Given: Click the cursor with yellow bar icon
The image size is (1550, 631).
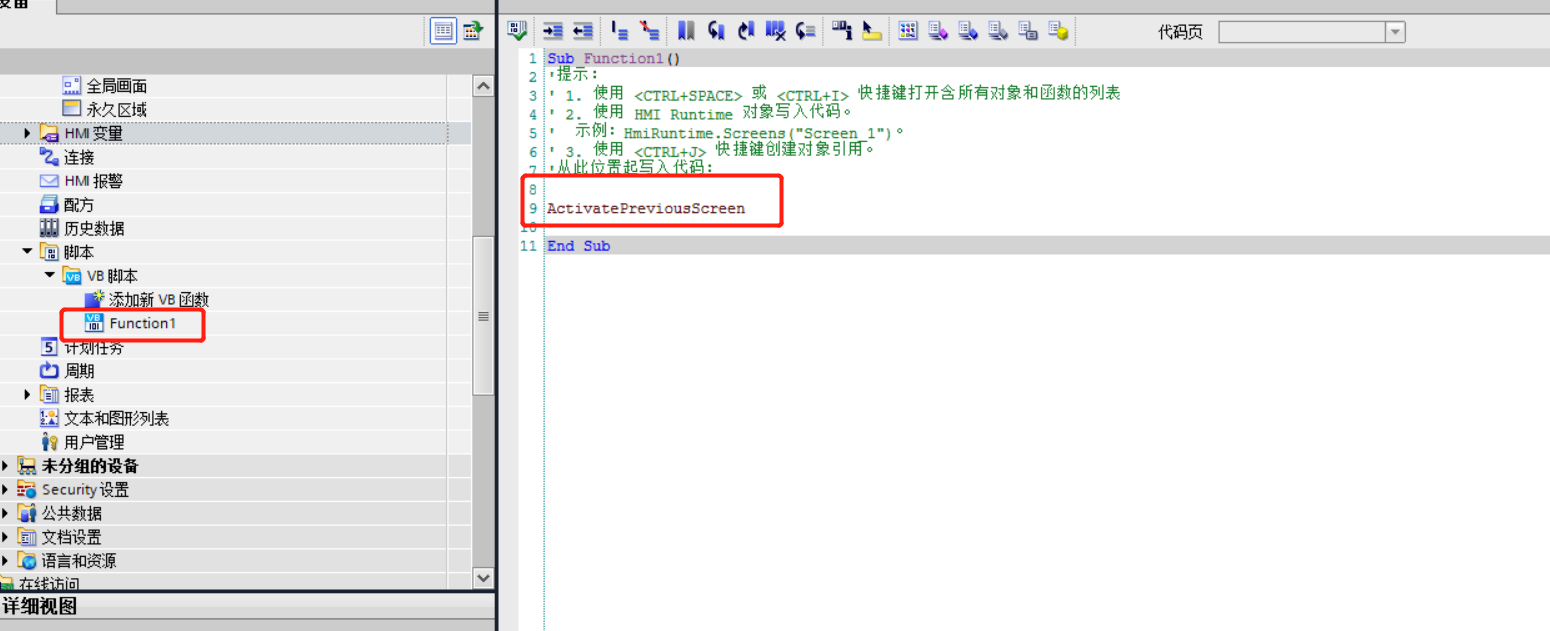Looking at the screenshot, I should coord(872,31).
